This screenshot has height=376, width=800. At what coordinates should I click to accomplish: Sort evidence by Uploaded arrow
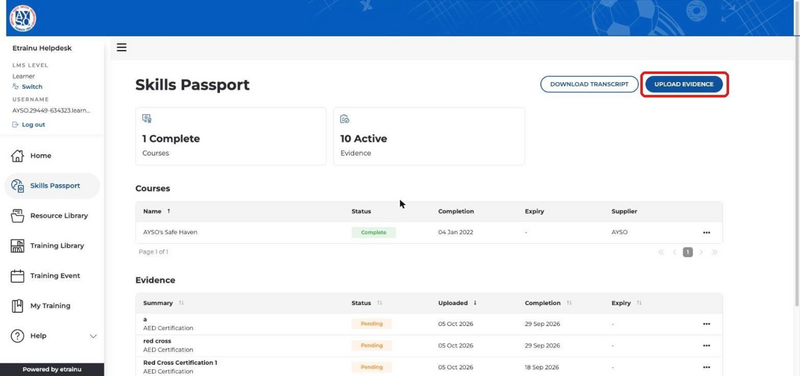(x=475, y=303)
